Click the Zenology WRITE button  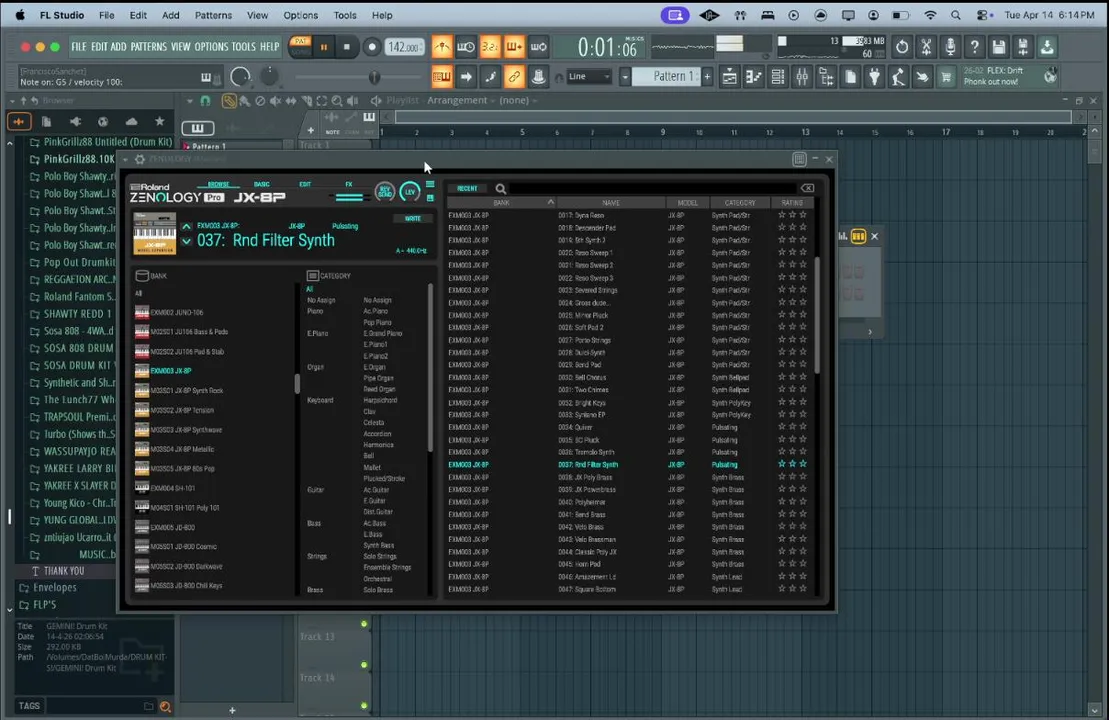click(412, 219)
